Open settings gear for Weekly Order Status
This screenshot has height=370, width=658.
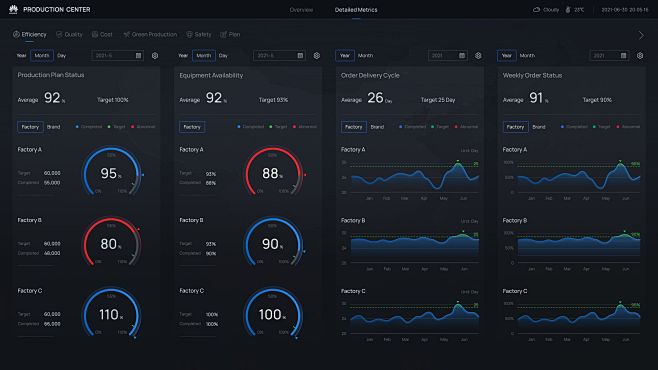640,55
